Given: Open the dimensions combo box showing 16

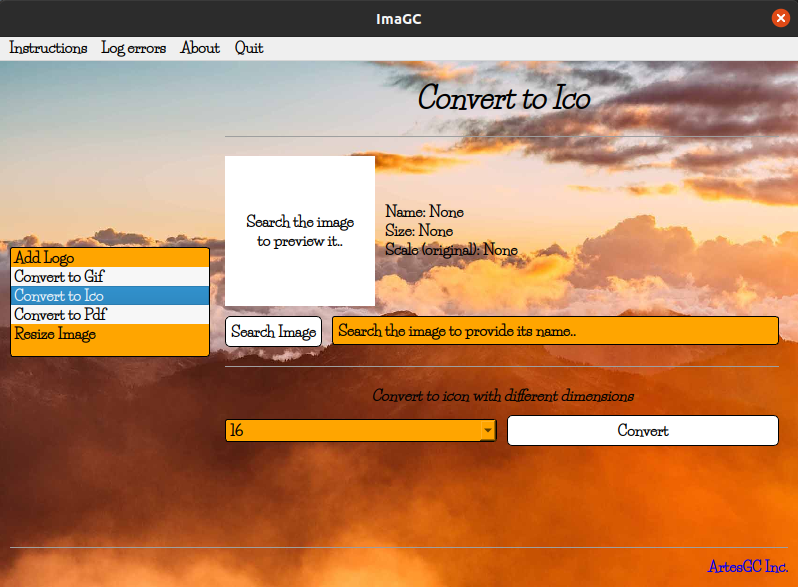Looking at the screenshot, I should 360,431.
